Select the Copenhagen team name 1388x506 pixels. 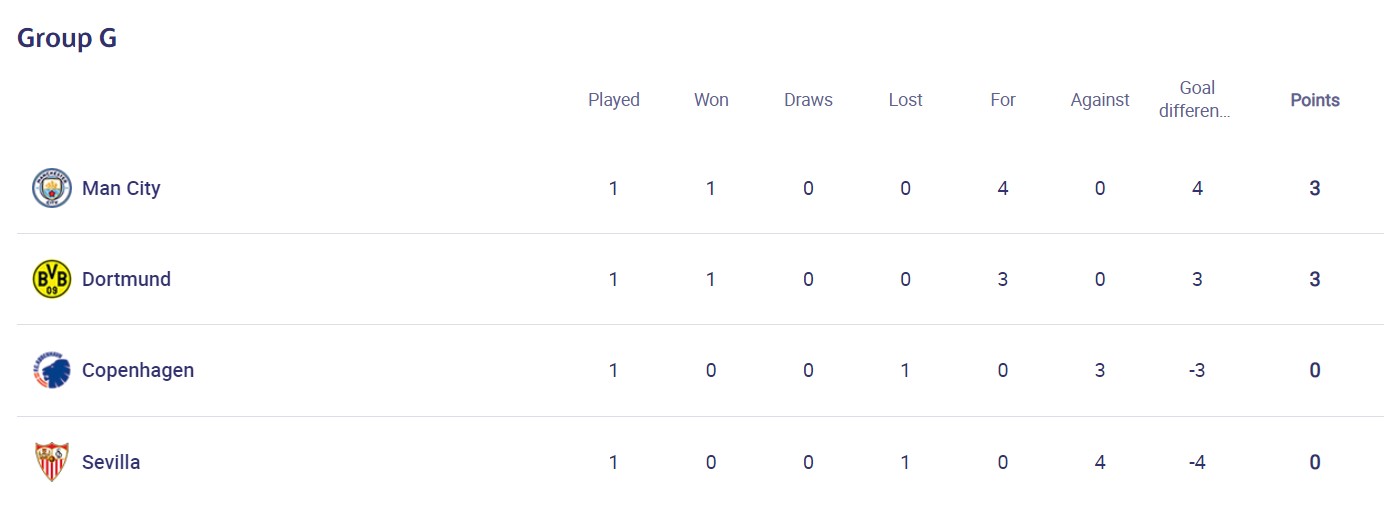click(138, 370)
